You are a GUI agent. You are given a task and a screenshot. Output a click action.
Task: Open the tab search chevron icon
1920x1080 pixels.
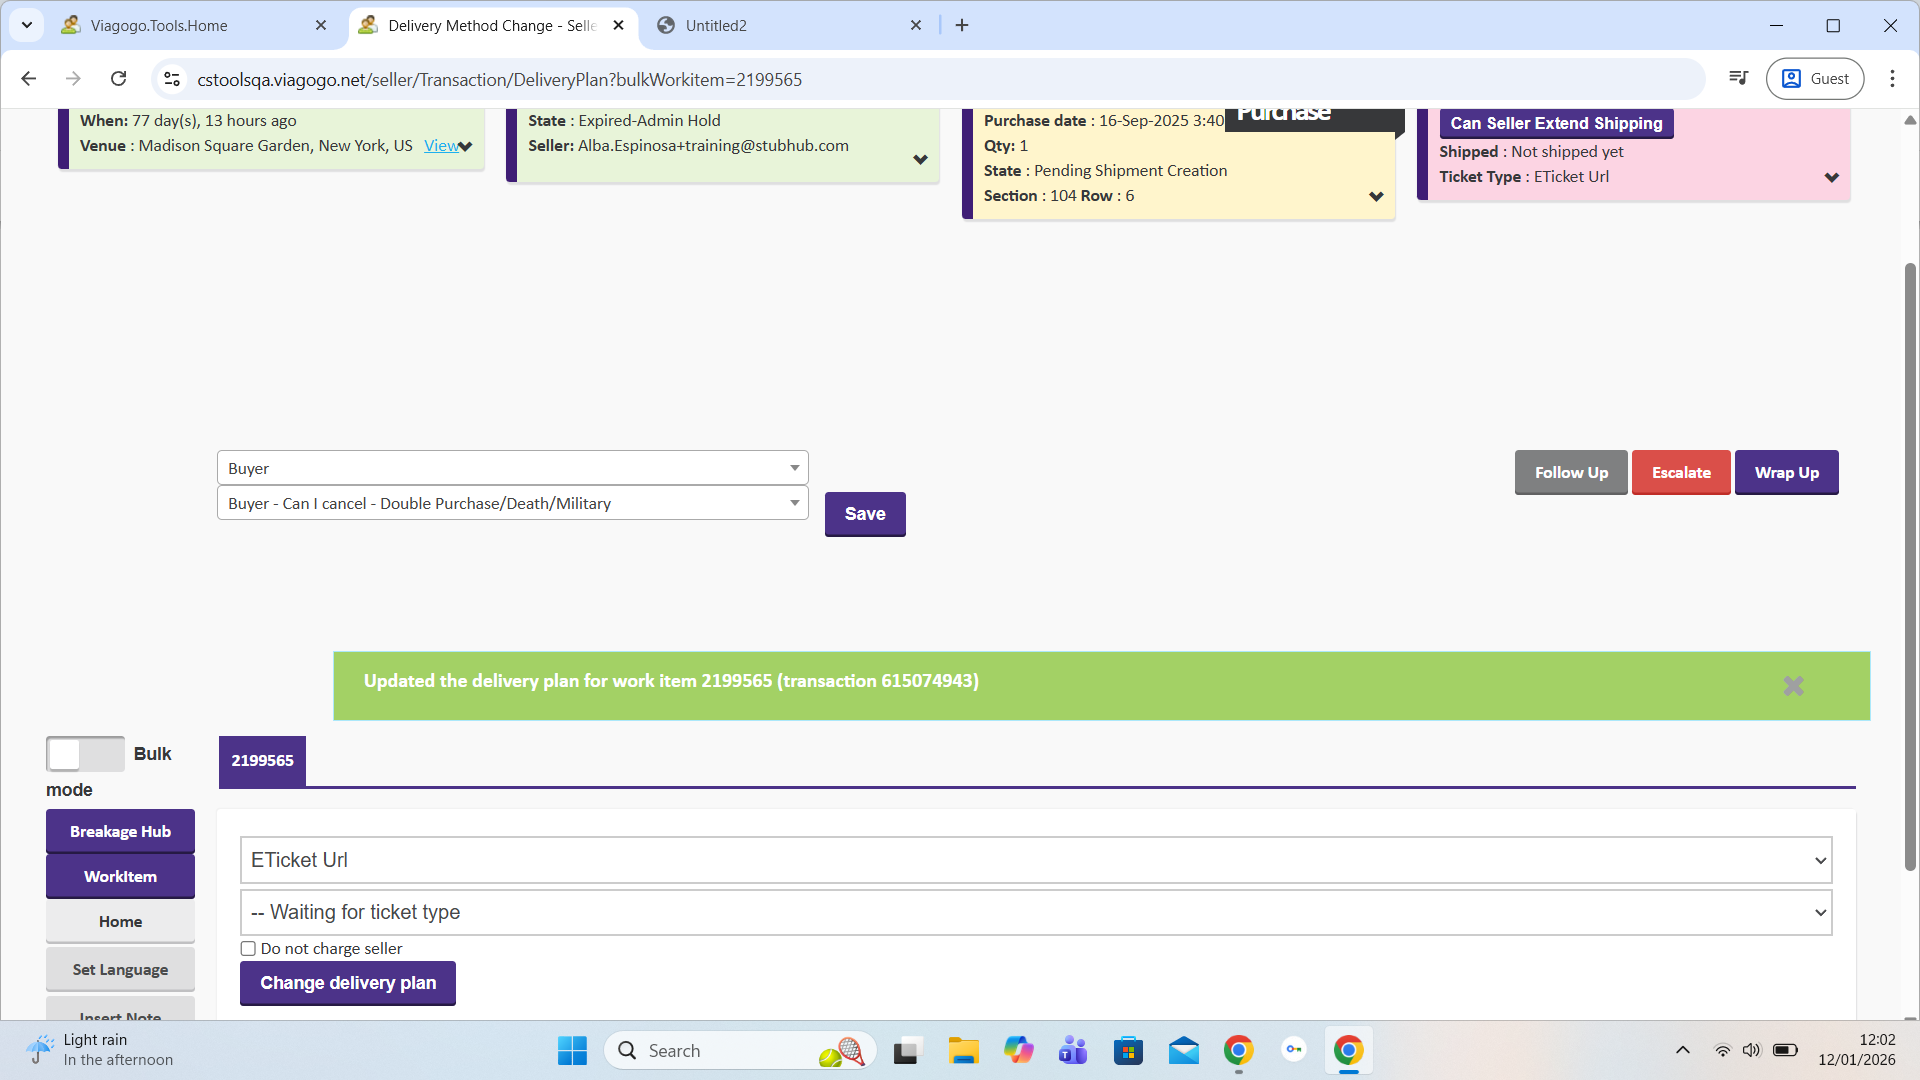click(27, 25)
